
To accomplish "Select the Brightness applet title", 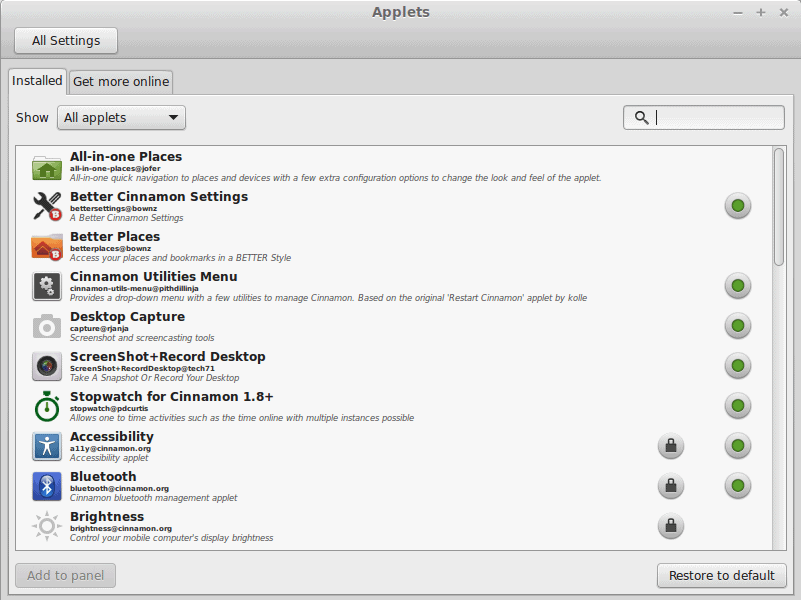I will (x=107, y=516).
